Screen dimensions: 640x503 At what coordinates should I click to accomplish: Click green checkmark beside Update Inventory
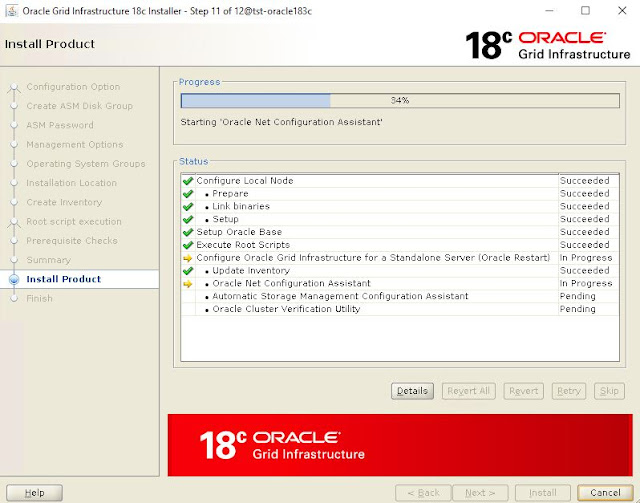(188, 271)
